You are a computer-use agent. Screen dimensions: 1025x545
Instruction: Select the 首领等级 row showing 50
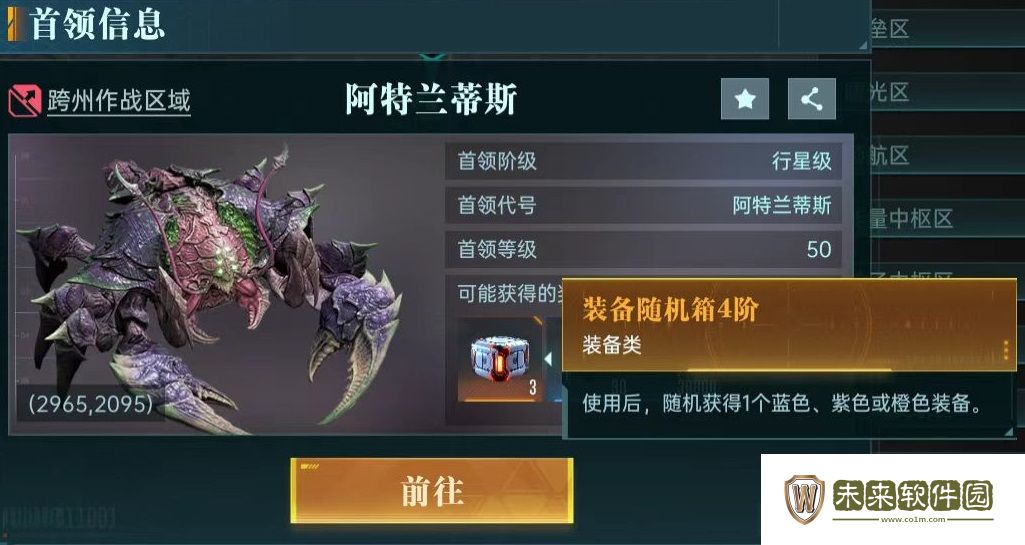[x=643, y=249]
